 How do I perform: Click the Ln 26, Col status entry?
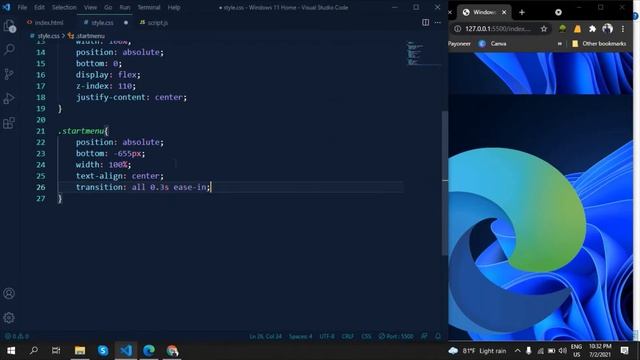click(265, 336)
